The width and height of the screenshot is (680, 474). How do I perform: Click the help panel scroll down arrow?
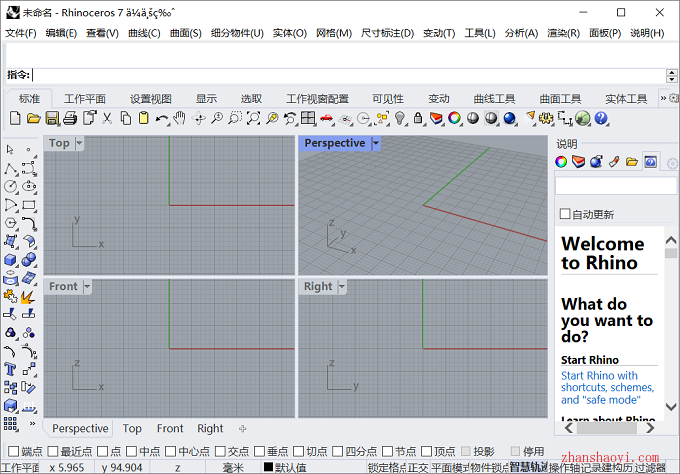pyautogui.click(x=670, y=407)
